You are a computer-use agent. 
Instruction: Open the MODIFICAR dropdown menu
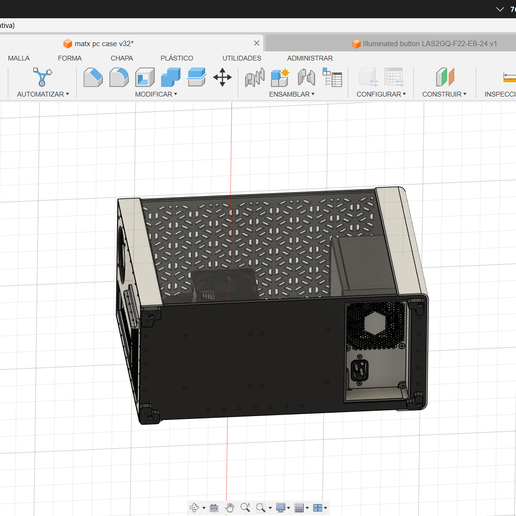click(156, 94)
